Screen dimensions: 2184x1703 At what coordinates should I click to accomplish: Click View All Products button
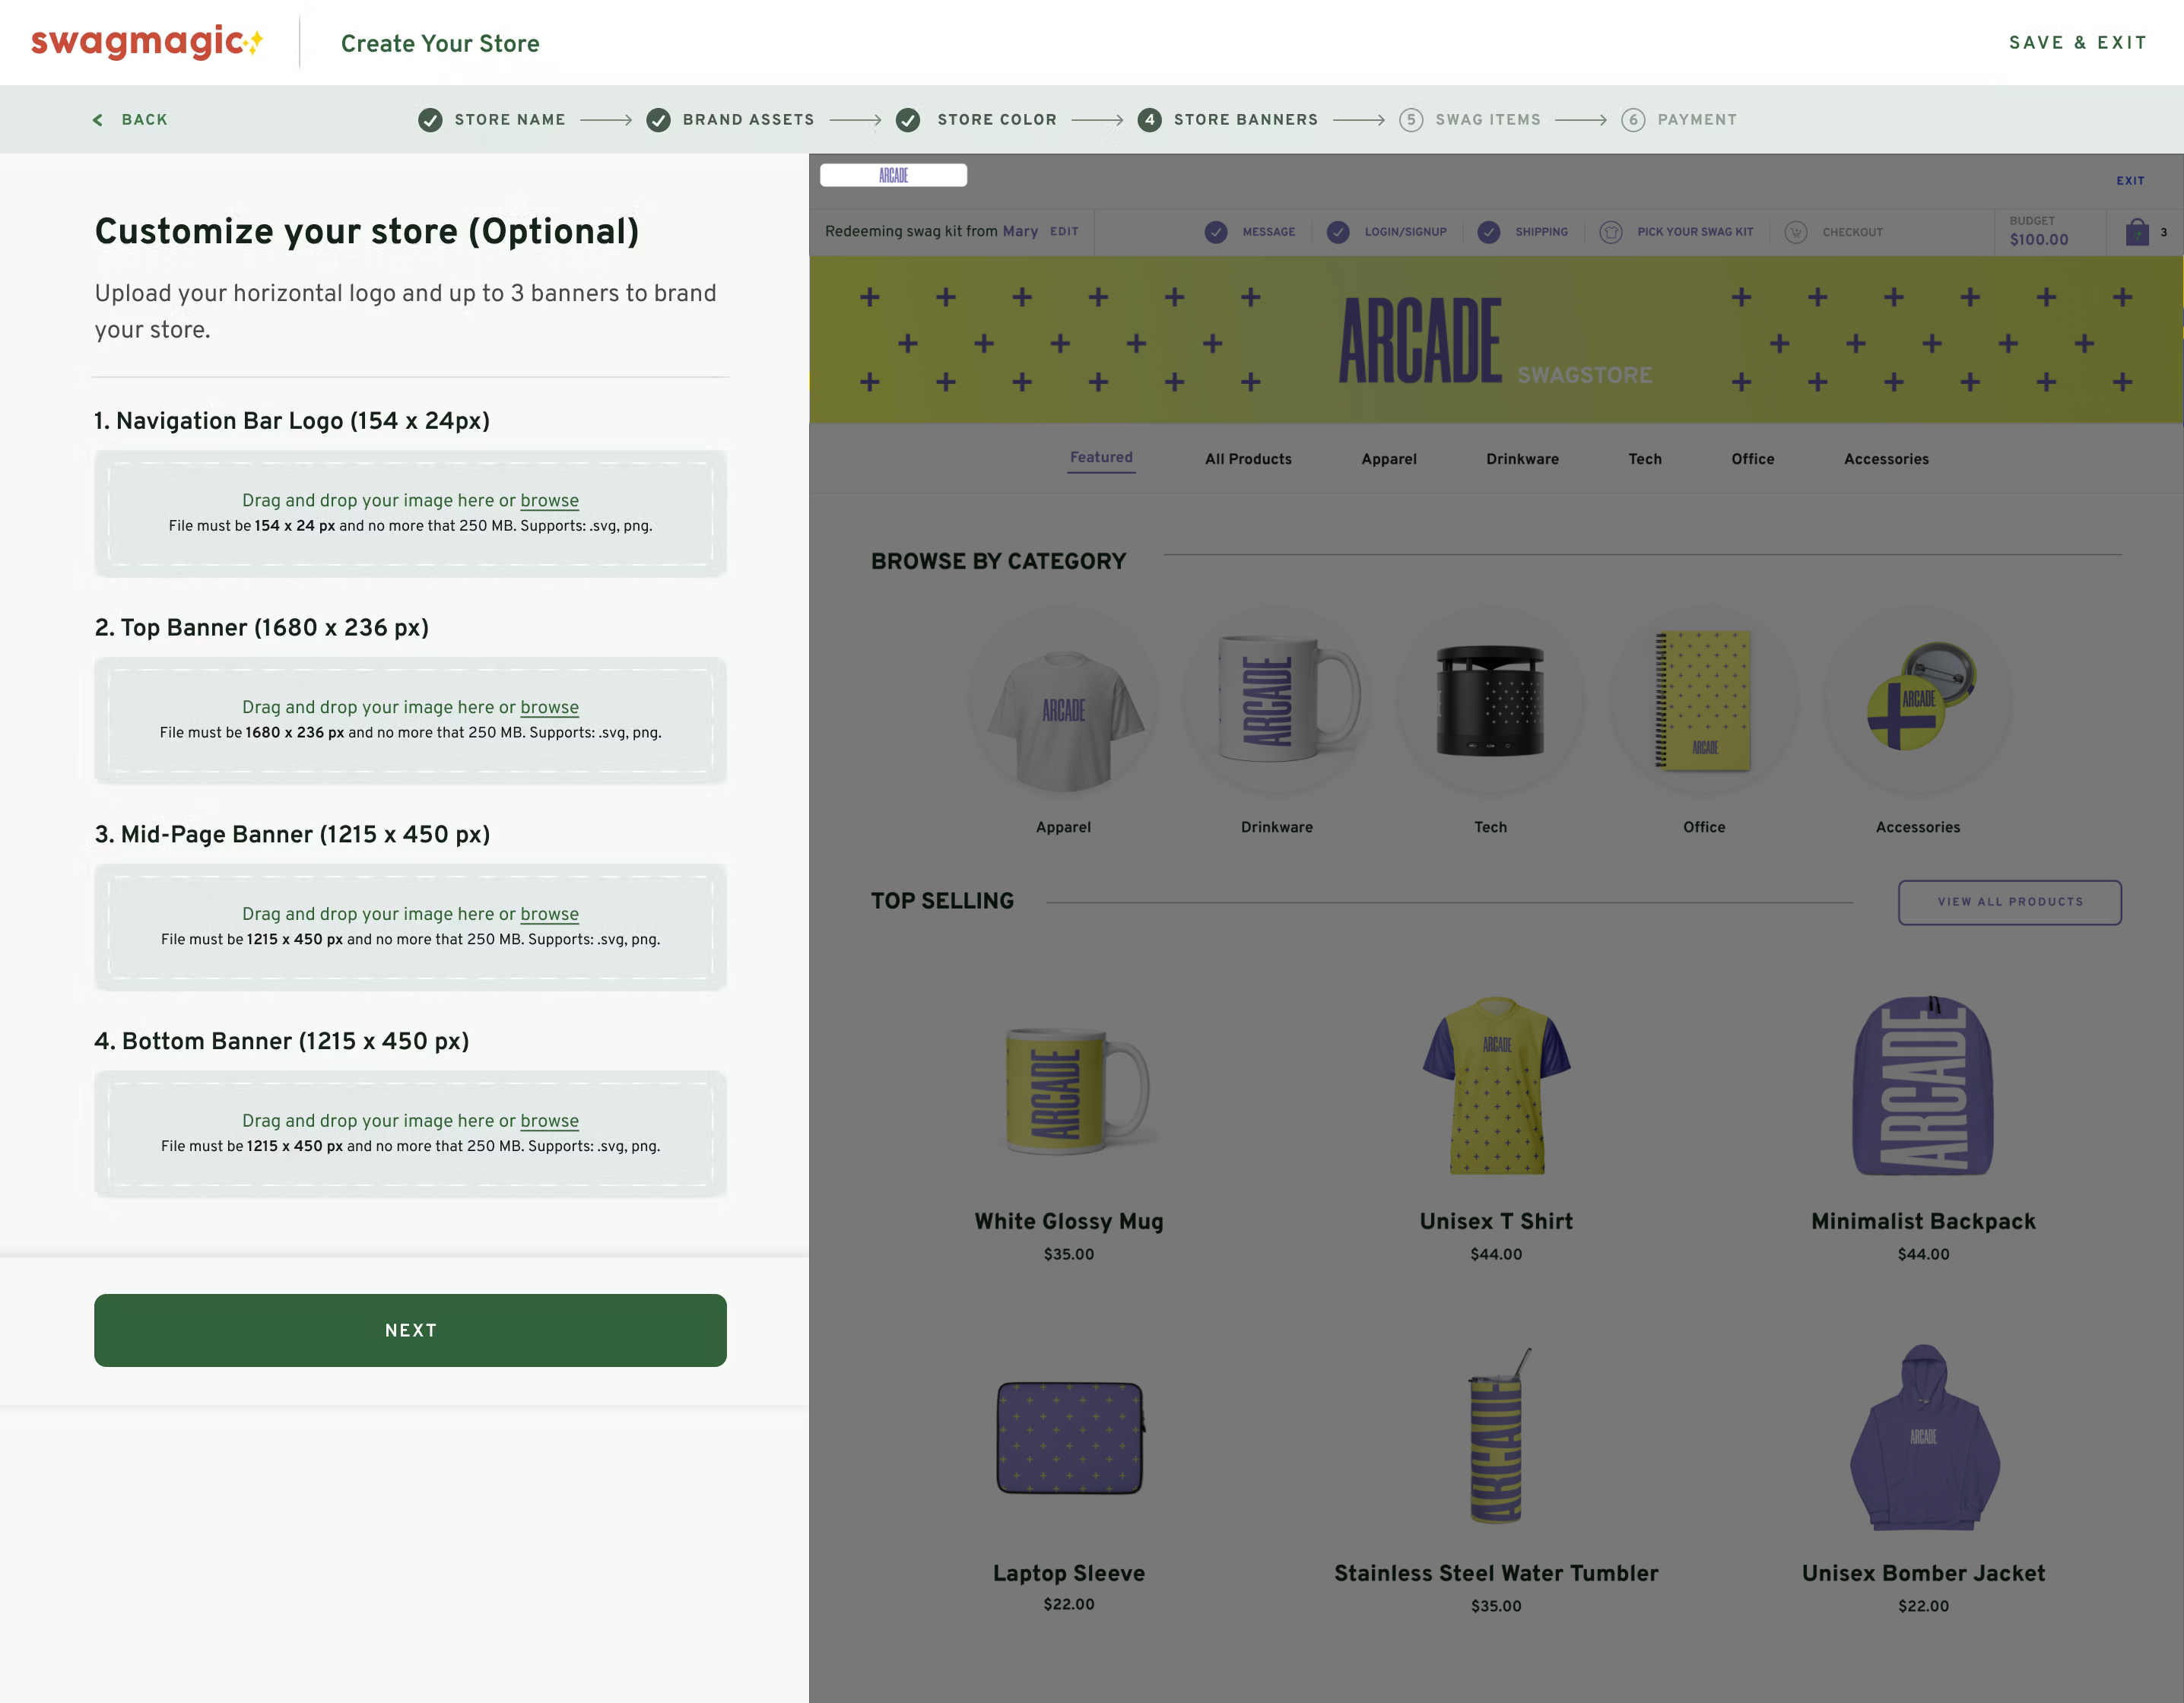(2010, 902)
